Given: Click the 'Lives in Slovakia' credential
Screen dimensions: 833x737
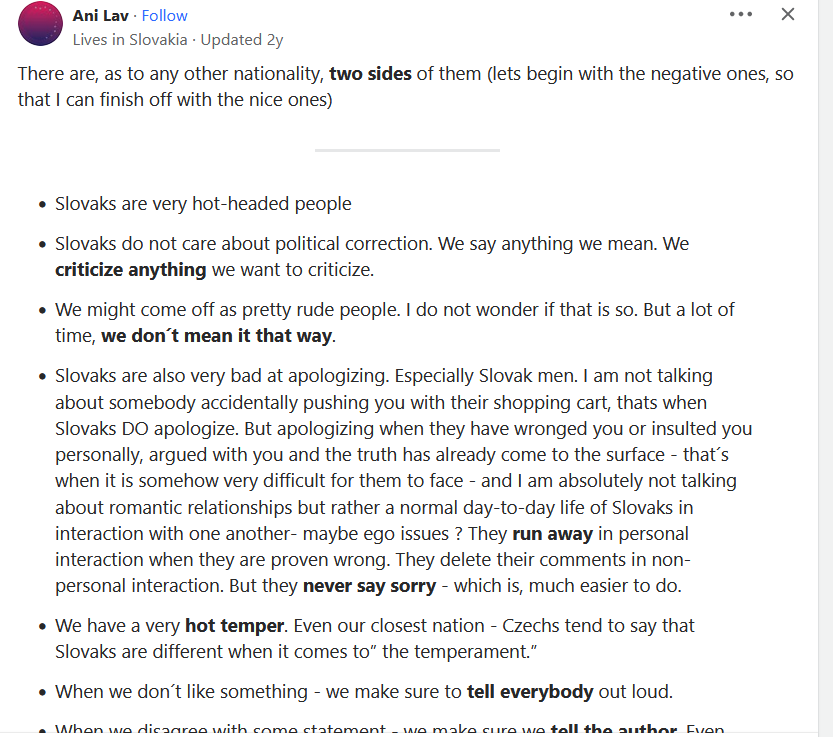Looking at the screenshot, I should tap(130, 40).
